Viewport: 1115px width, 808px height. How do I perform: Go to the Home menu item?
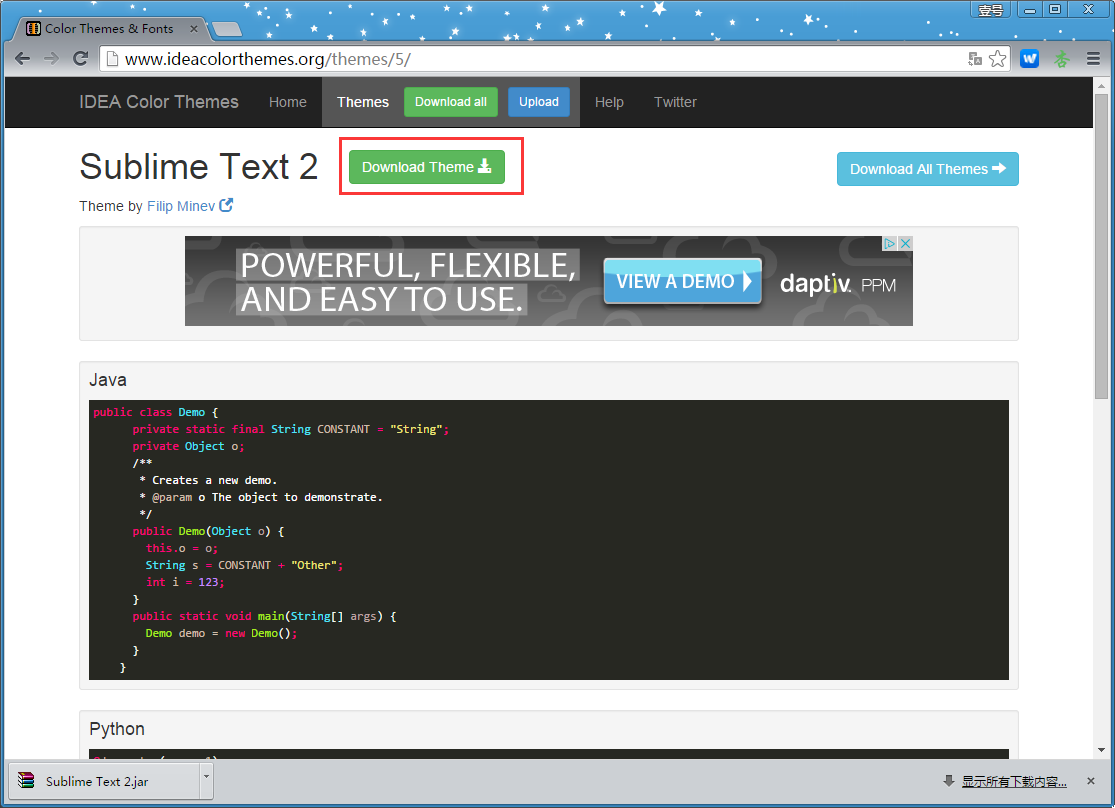[x=288, y=102]
